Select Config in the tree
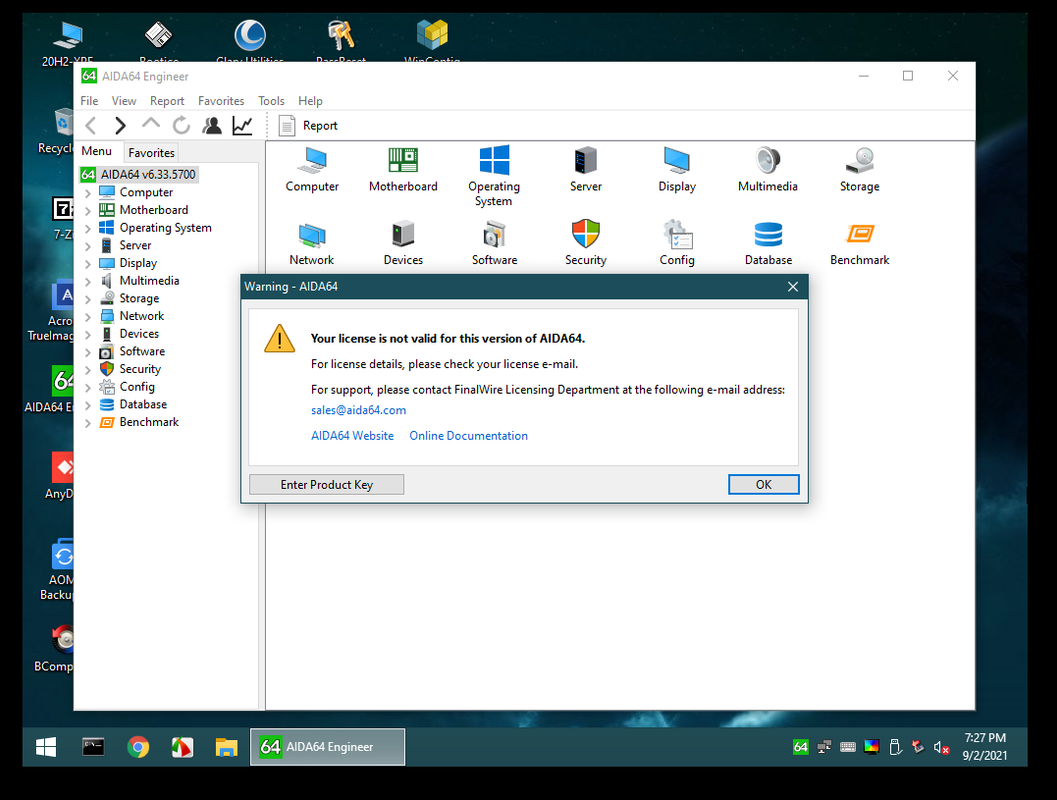This screenshot has height=800, width=1057. [x=137, y=386]
